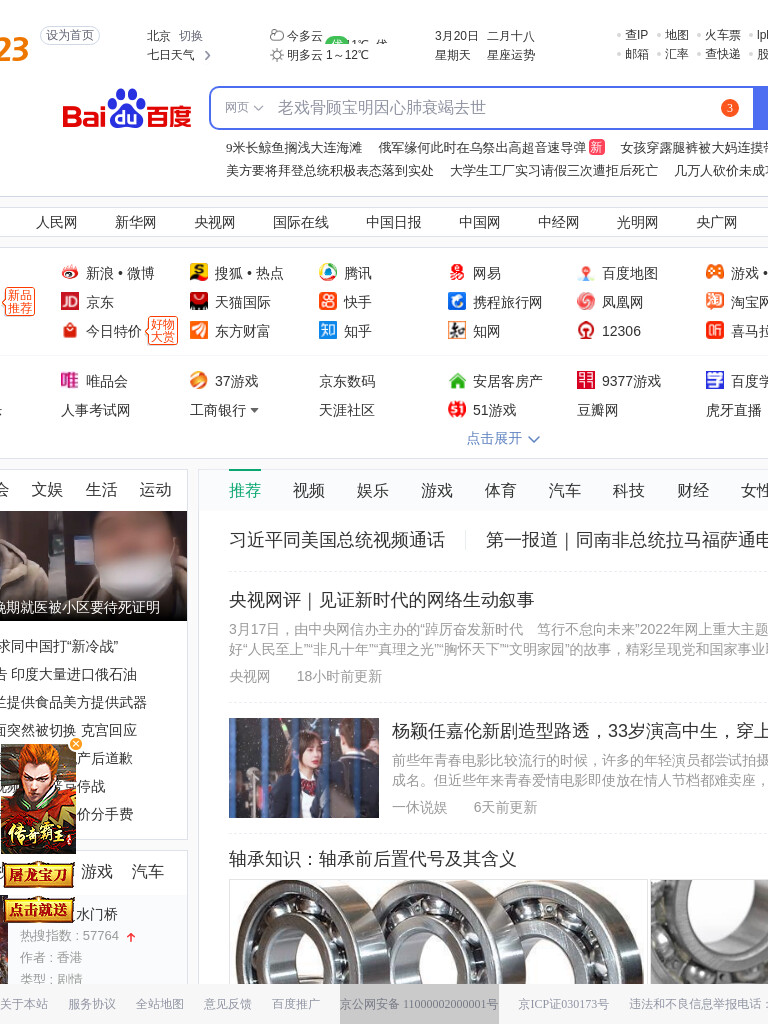Click the NetEase red icon
Image resolution: width=768 pixels, height=1024 pixels.
(456, 272)
